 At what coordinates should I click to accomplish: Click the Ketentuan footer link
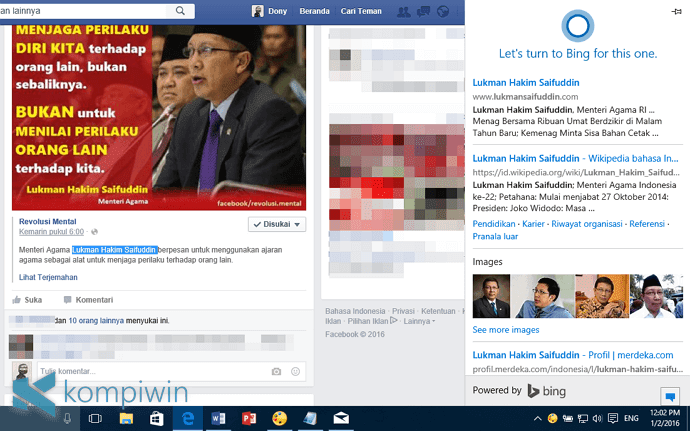pyautogui.click(x=438, y=311)
